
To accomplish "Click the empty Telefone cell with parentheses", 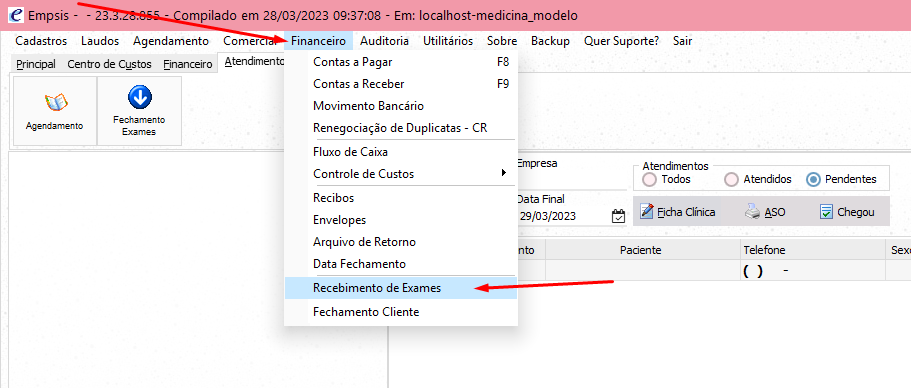I will (812, 271).
